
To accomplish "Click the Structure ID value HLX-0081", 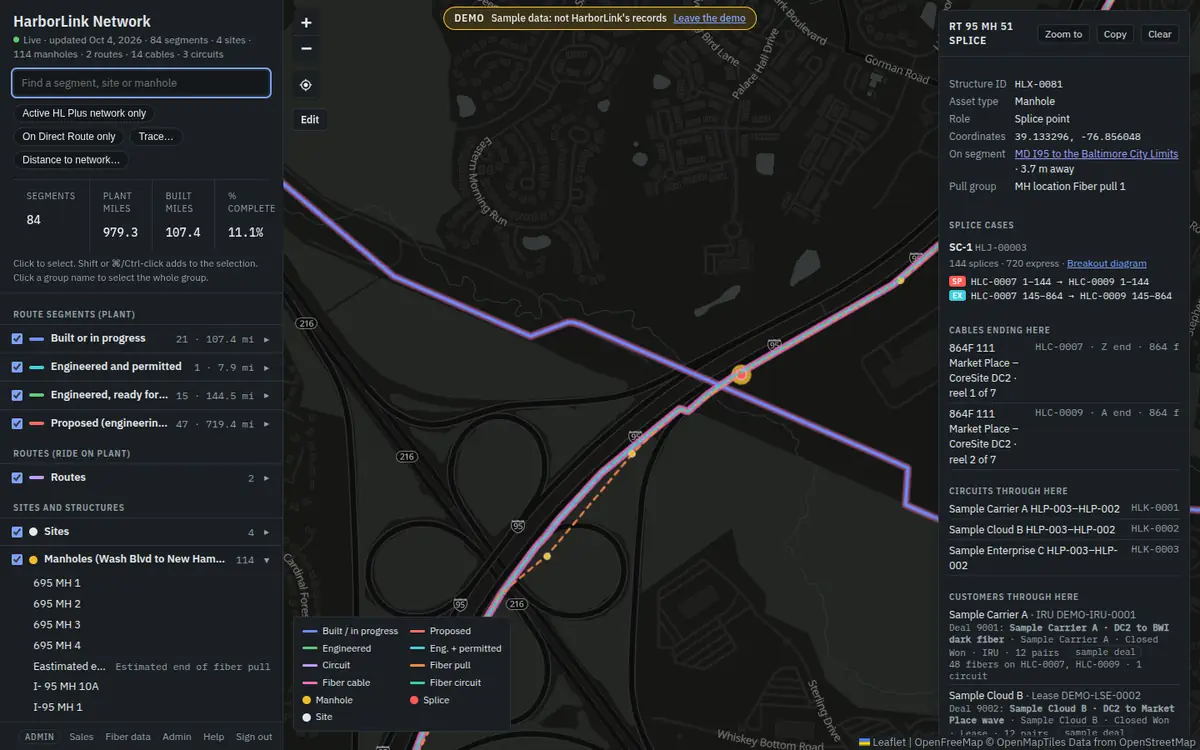I will pos(1038,85).
